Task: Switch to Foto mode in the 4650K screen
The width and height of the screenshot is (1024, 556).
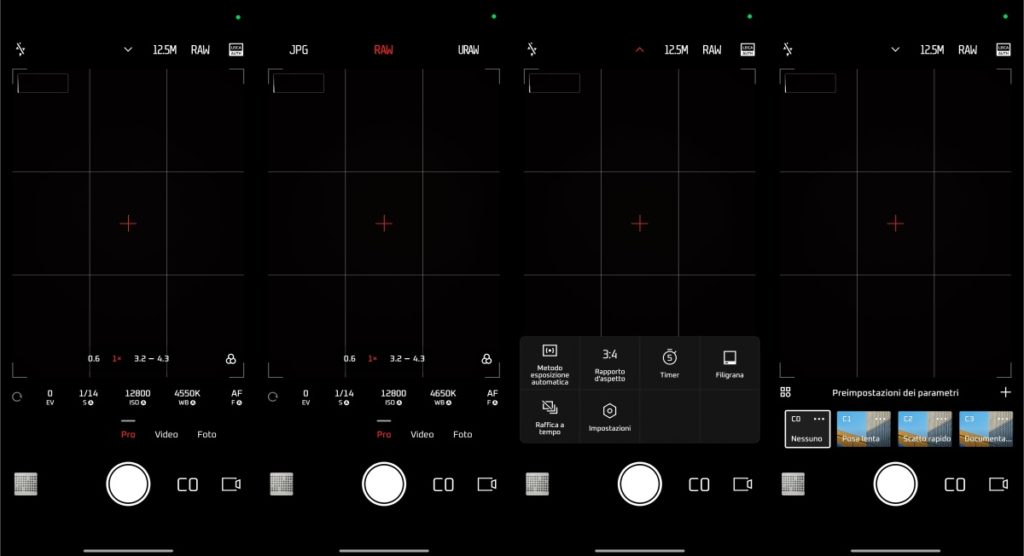Action: pyautogui.click(x=462, y=434)
